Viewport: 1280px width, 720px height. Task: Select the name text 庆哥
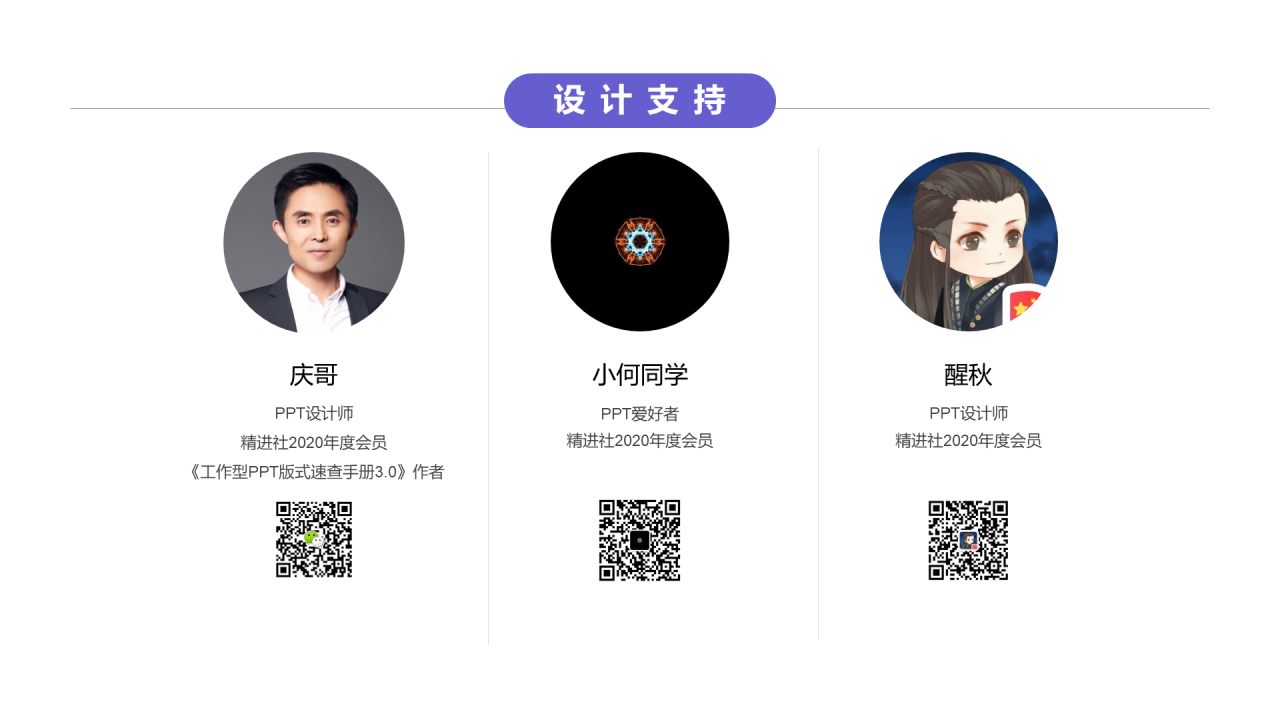point(314,375)
